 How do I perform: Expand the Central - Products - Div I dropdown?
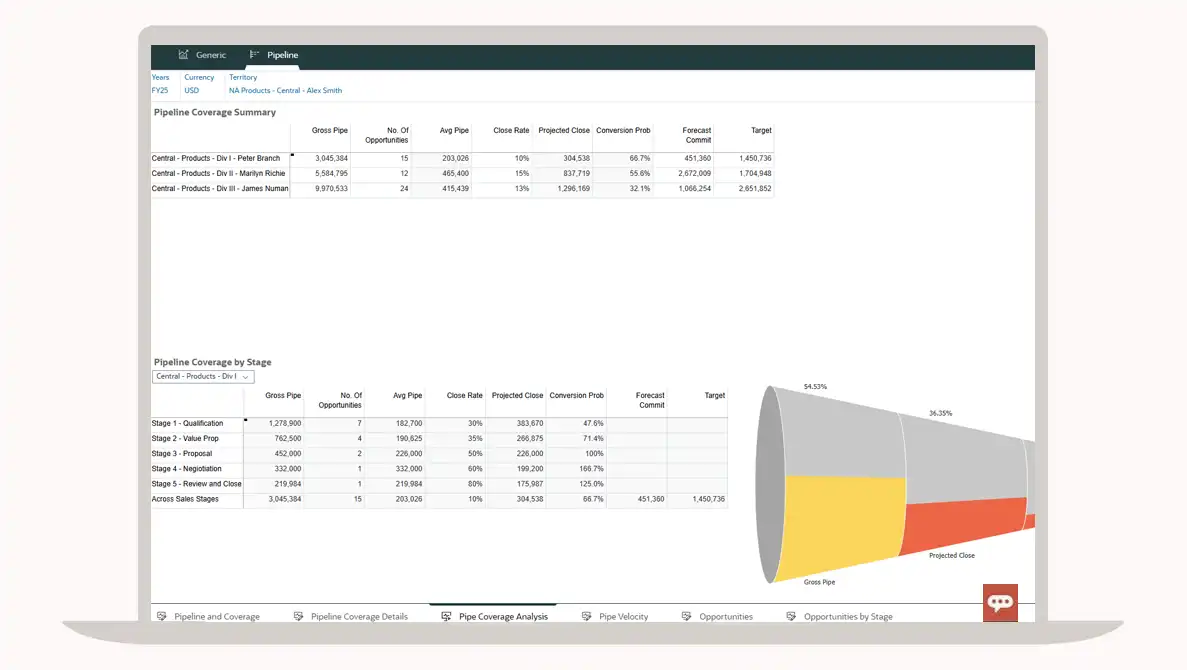click(203, 377)
